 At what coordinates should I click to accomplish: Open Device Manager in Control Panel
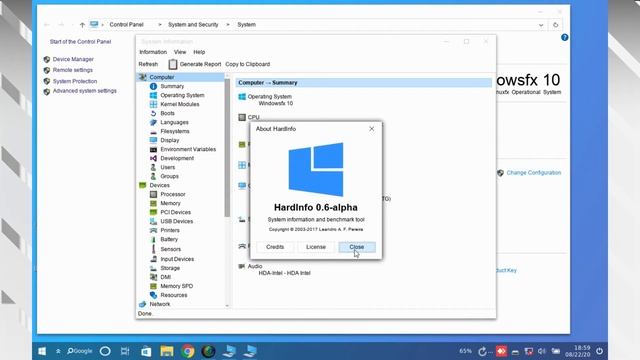[x=73, y=59]
